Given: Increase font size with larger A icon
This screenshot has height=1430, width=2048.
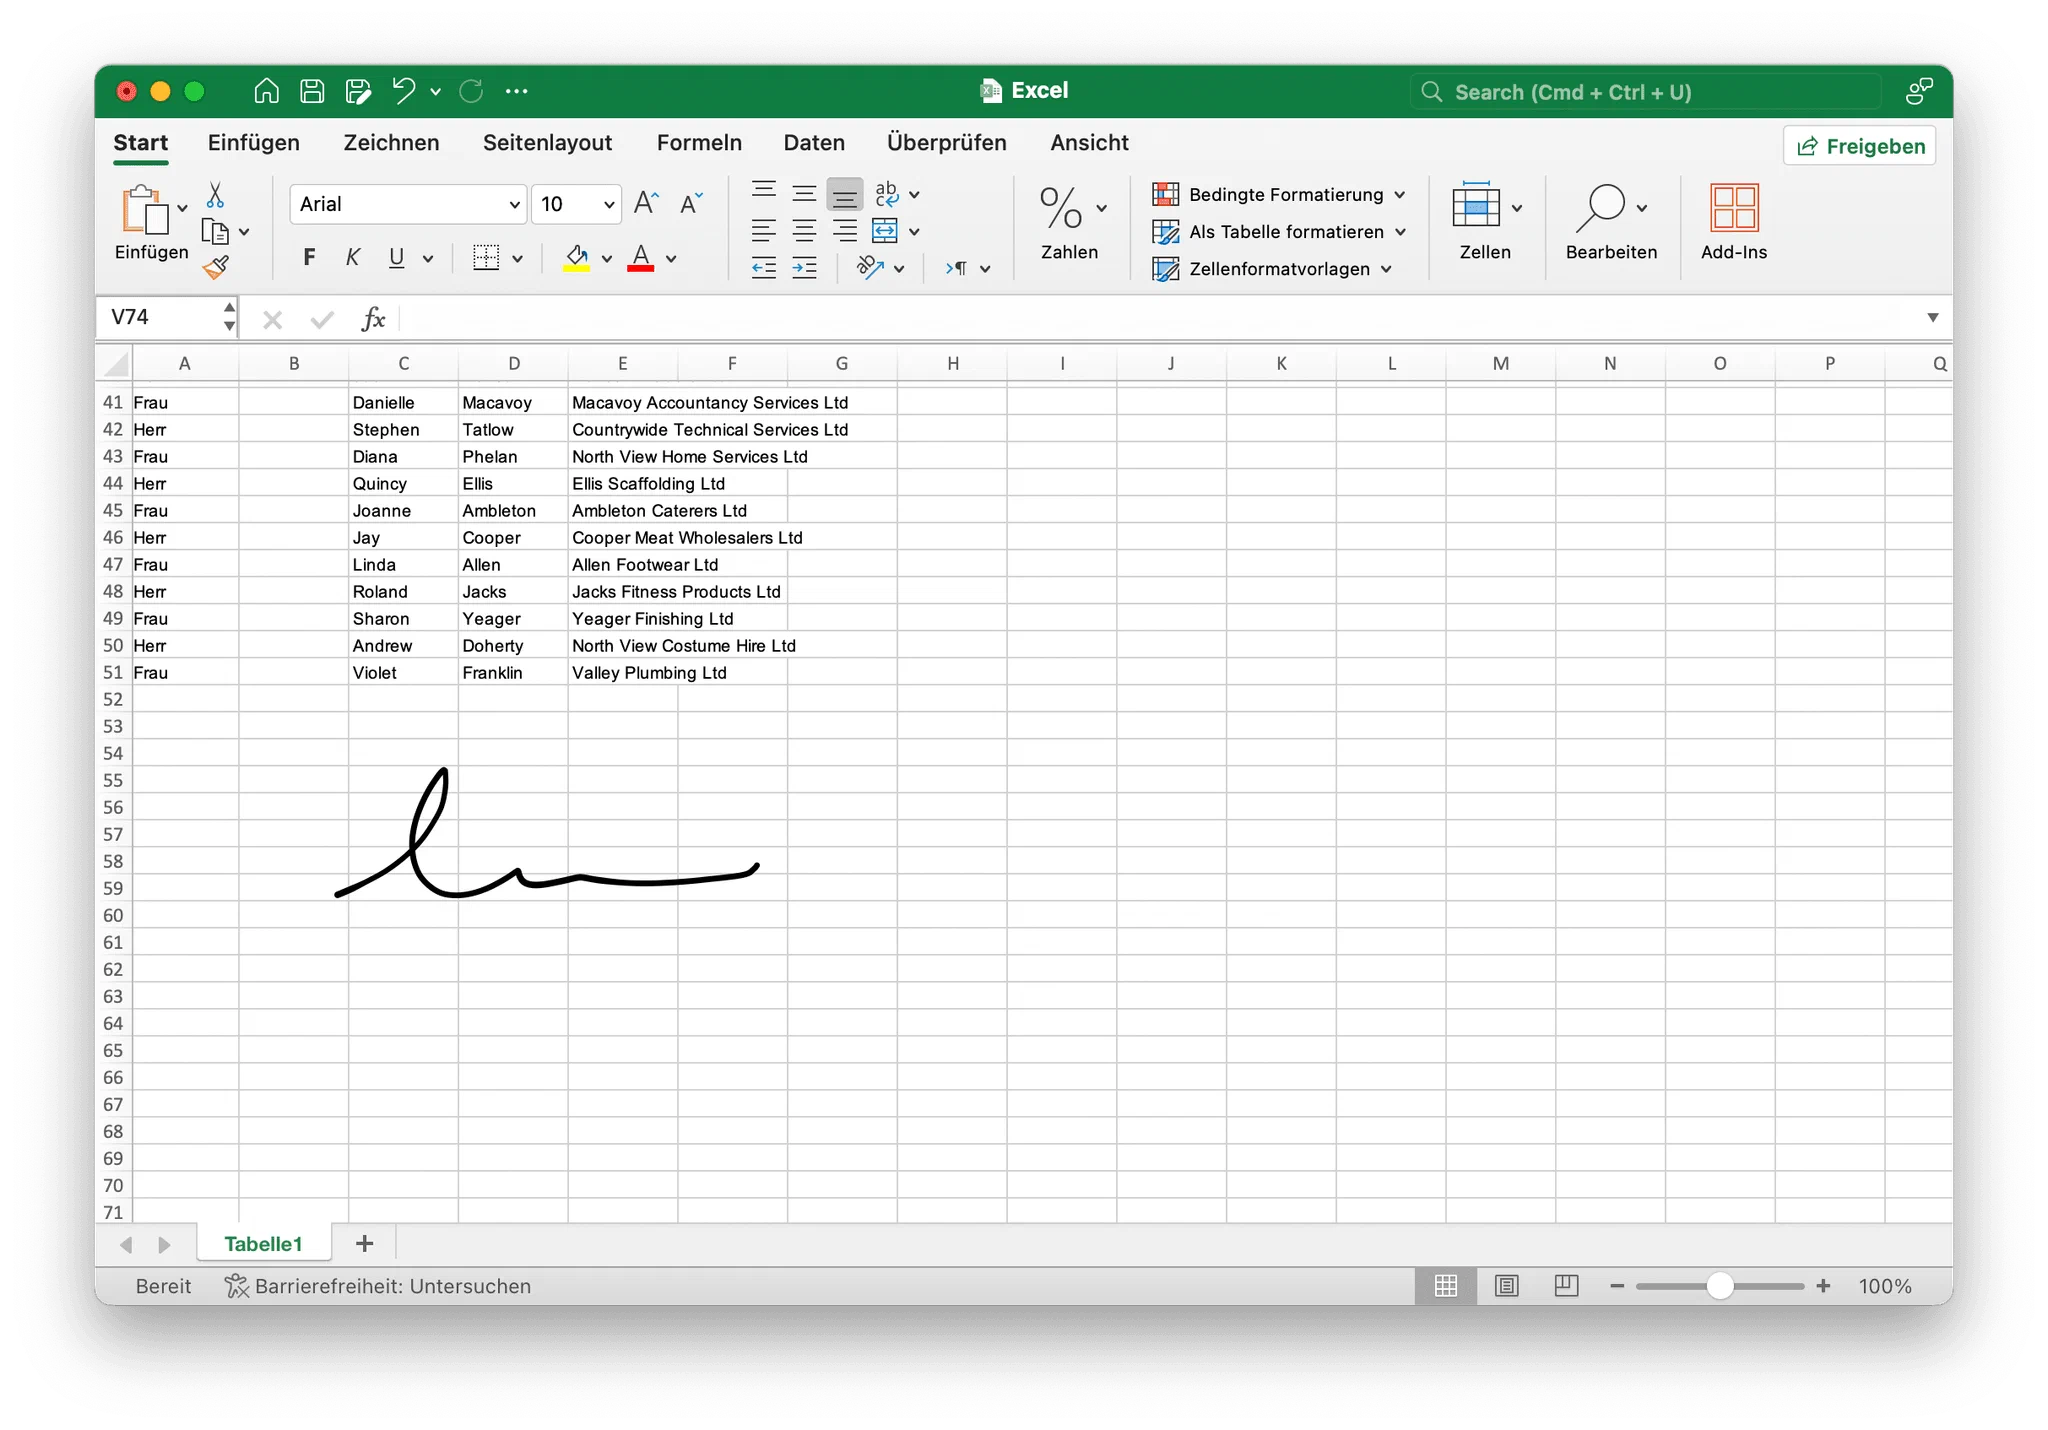Looking at the screenshot, I should [646, 203].
